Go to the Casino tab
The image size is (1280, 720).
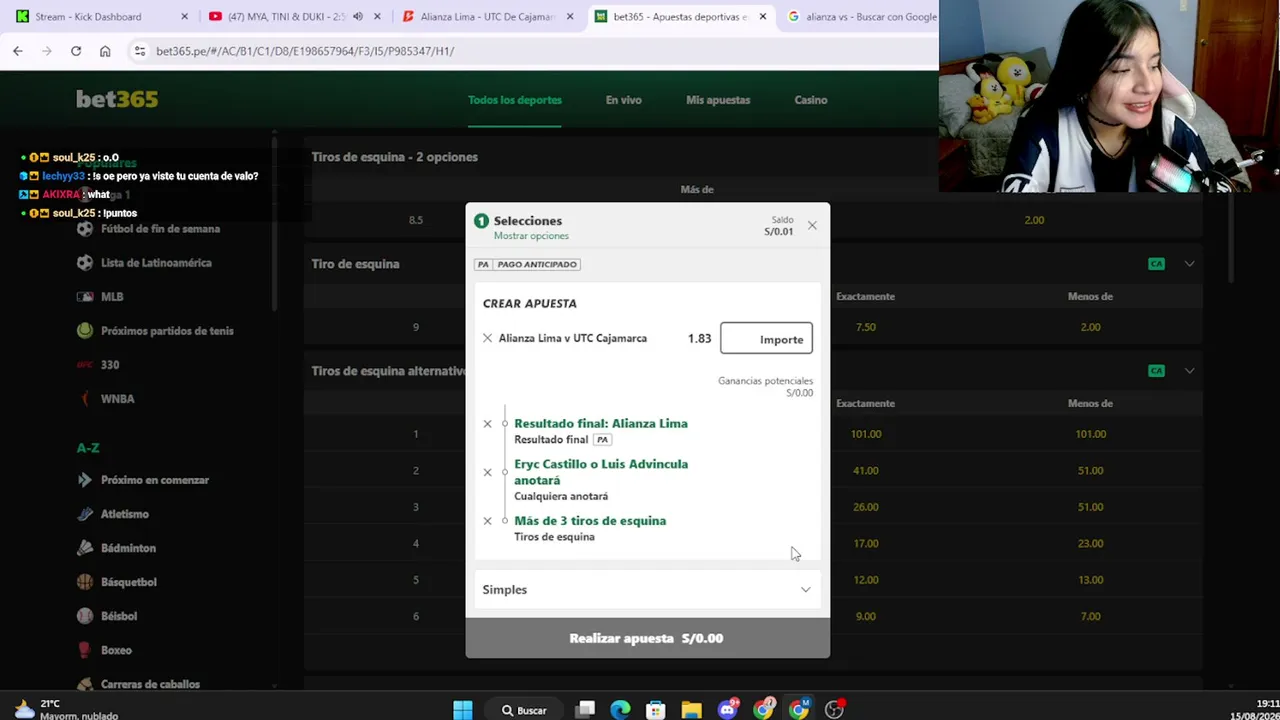[811, 100]
